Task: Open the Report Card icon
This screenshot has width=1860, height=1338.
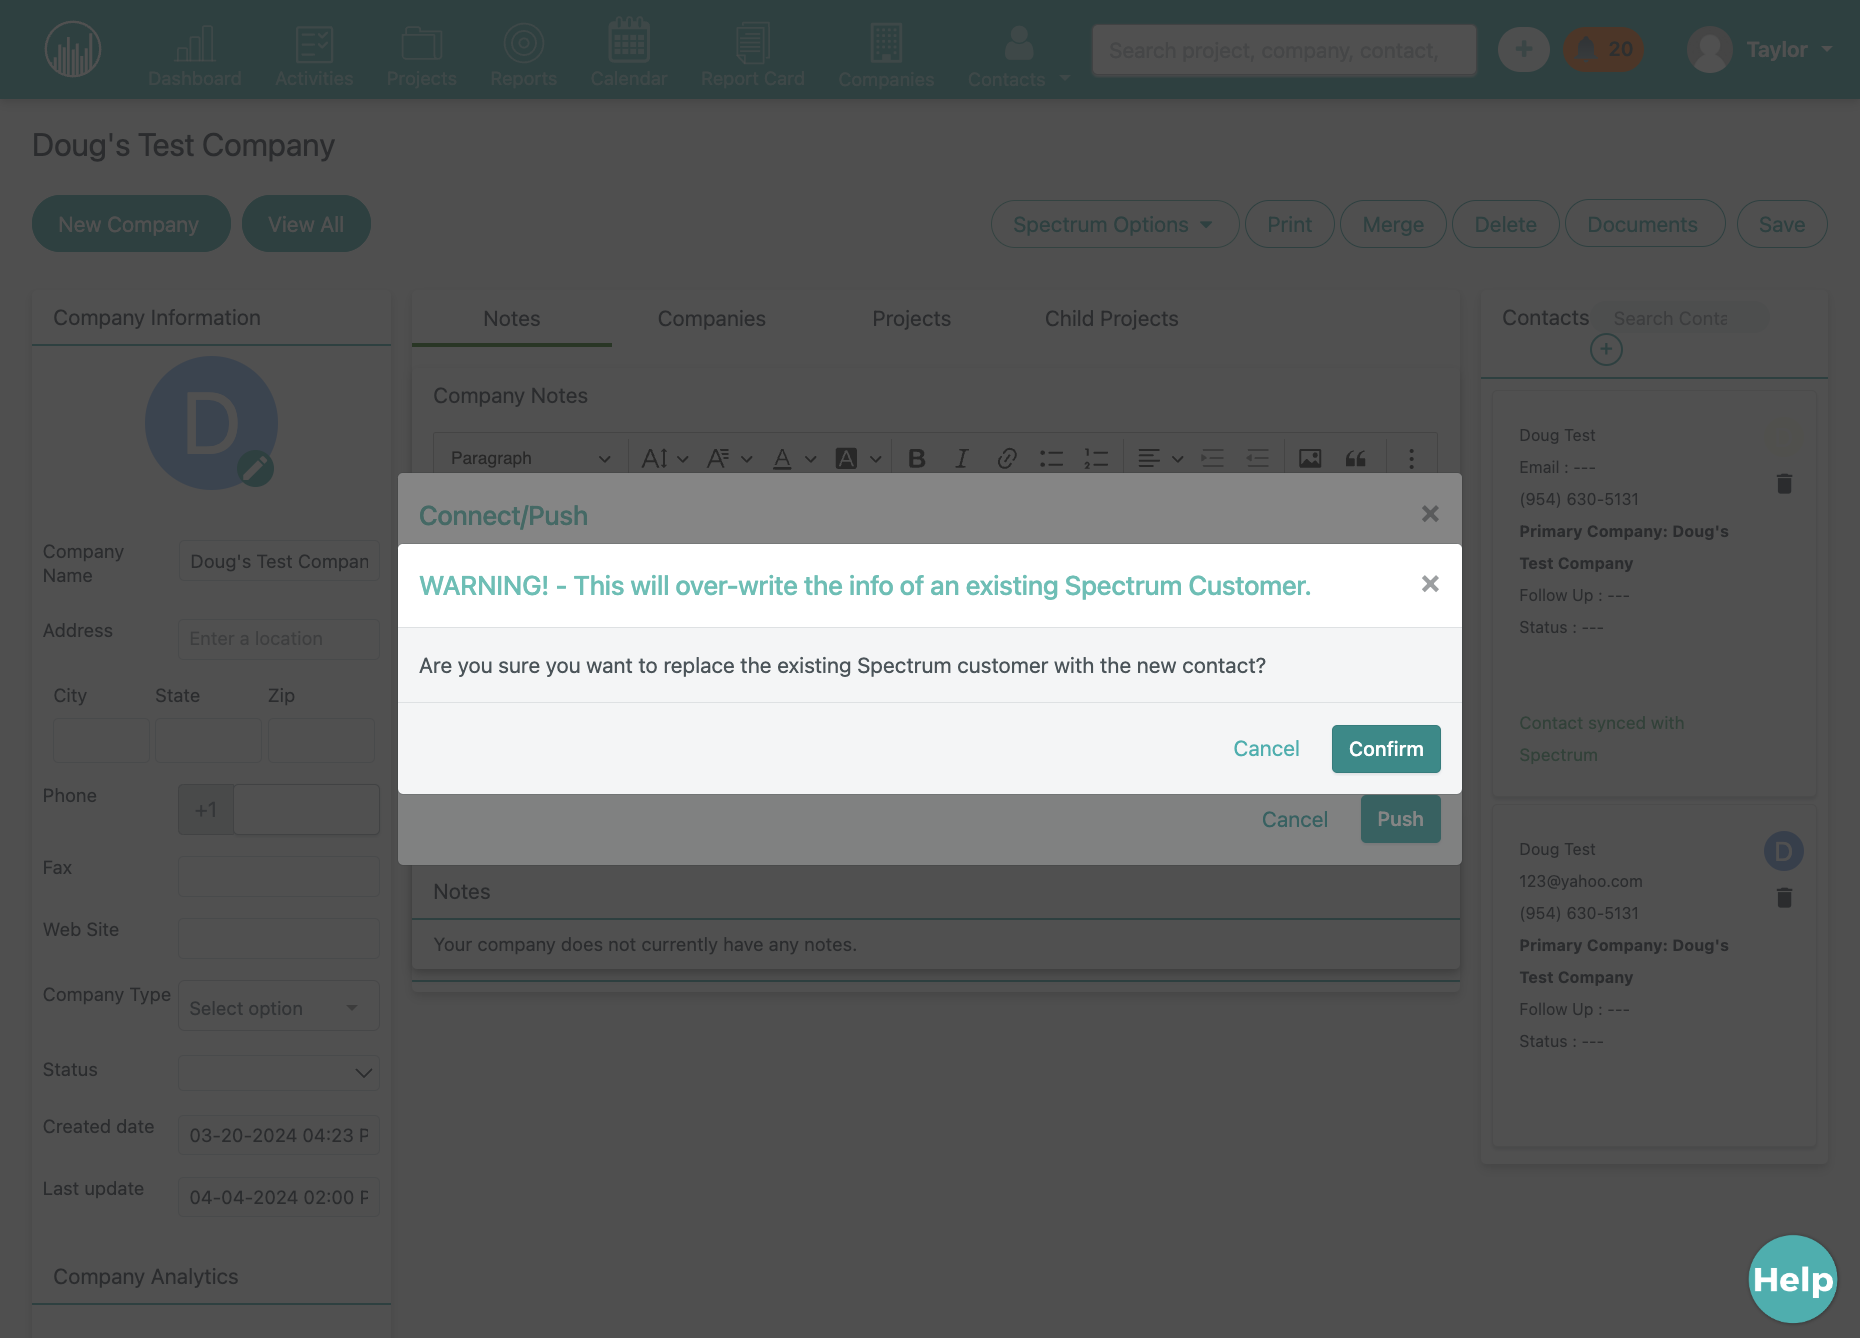Action: pos(752,55)
